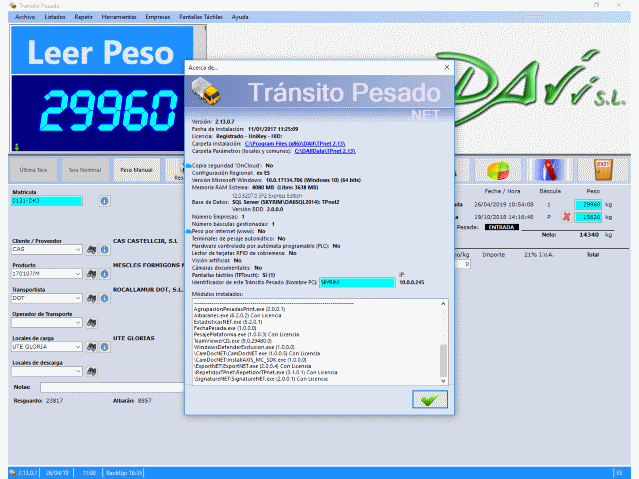
Task: Expand Operador de Transporte dropdown
Action: 78,323
